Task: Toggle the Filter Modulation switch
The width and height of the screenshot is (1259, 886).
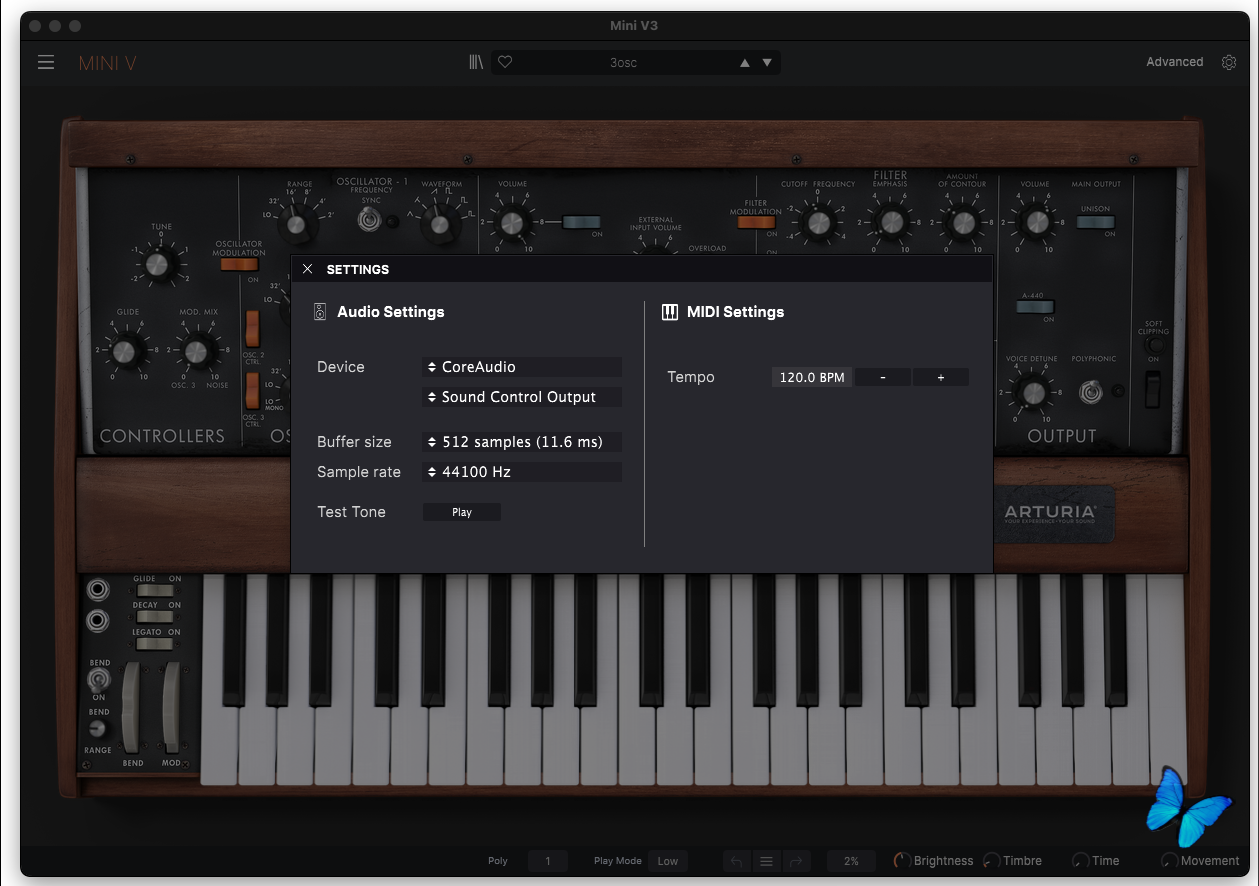Action: (x=755, y=223)
